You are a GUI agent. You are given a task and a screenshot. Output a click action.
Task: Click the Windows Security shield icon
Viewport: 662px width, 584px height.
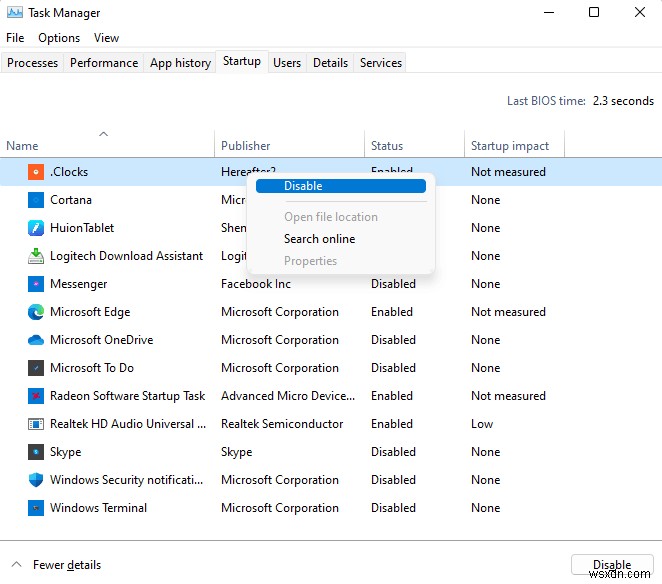(36, 480)
